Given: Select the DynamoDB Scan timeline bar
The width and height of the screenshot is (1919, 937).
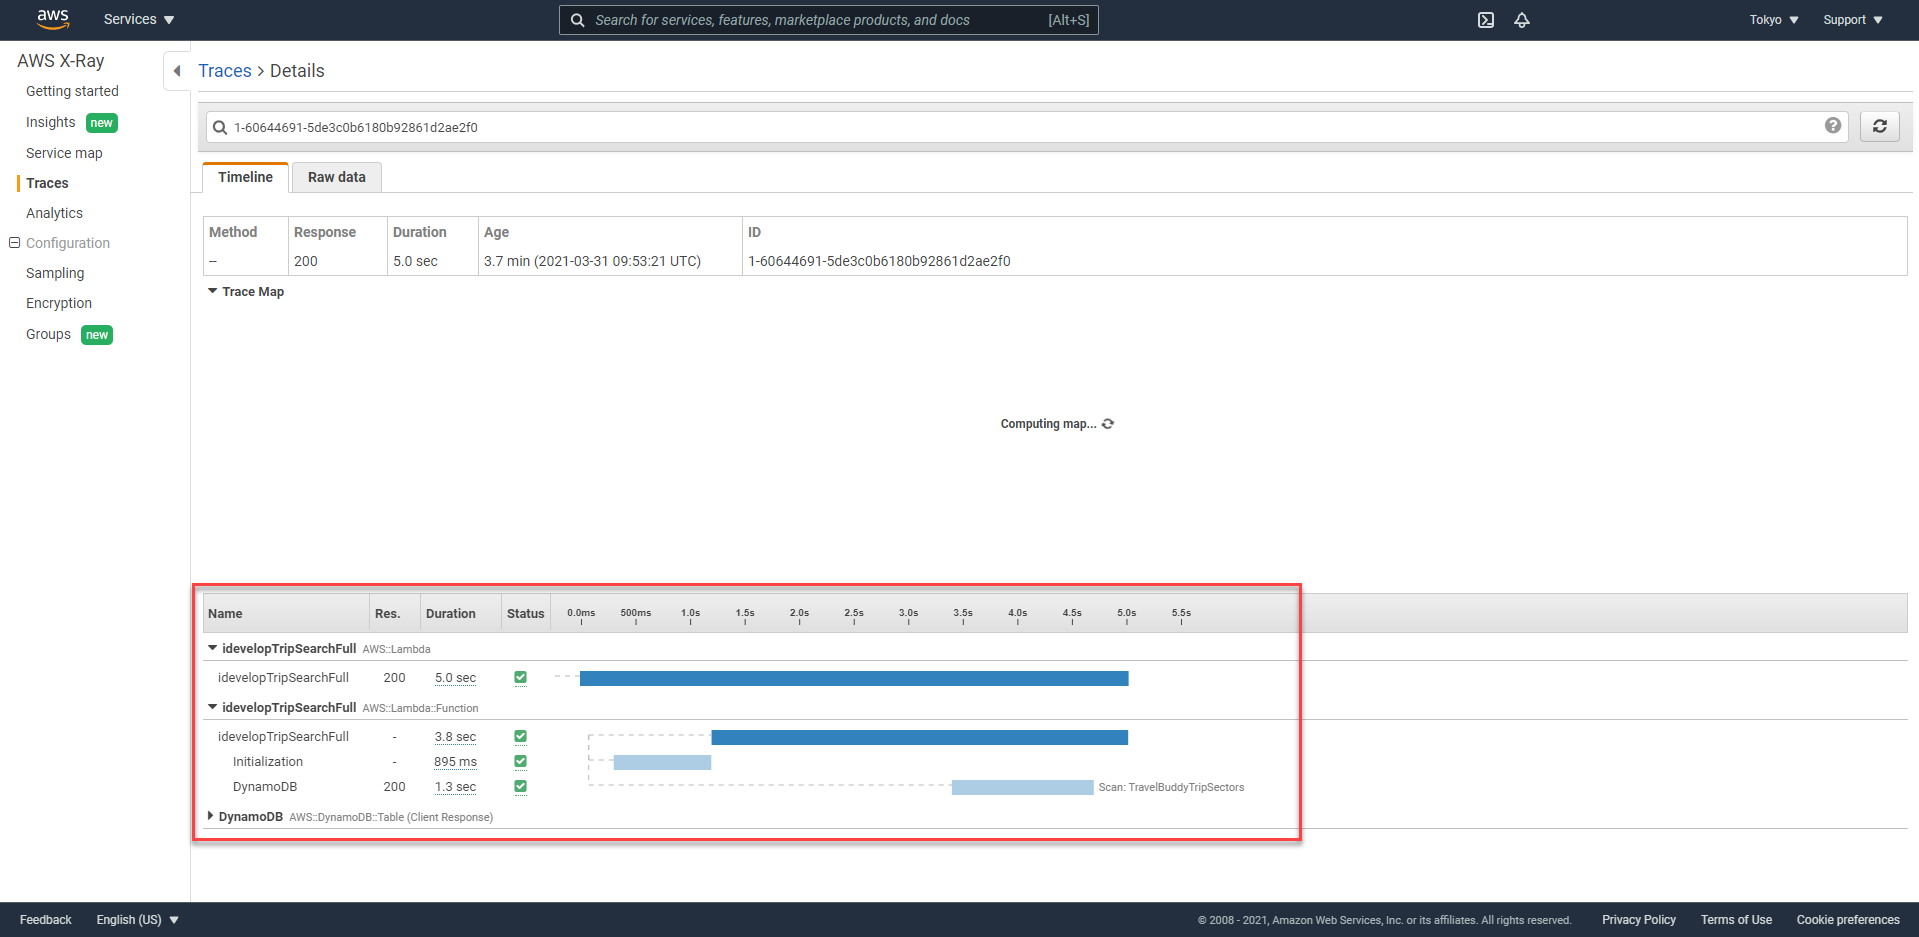Looking at the screenshot, I should pyautogui.click(x=1022, y=788).
